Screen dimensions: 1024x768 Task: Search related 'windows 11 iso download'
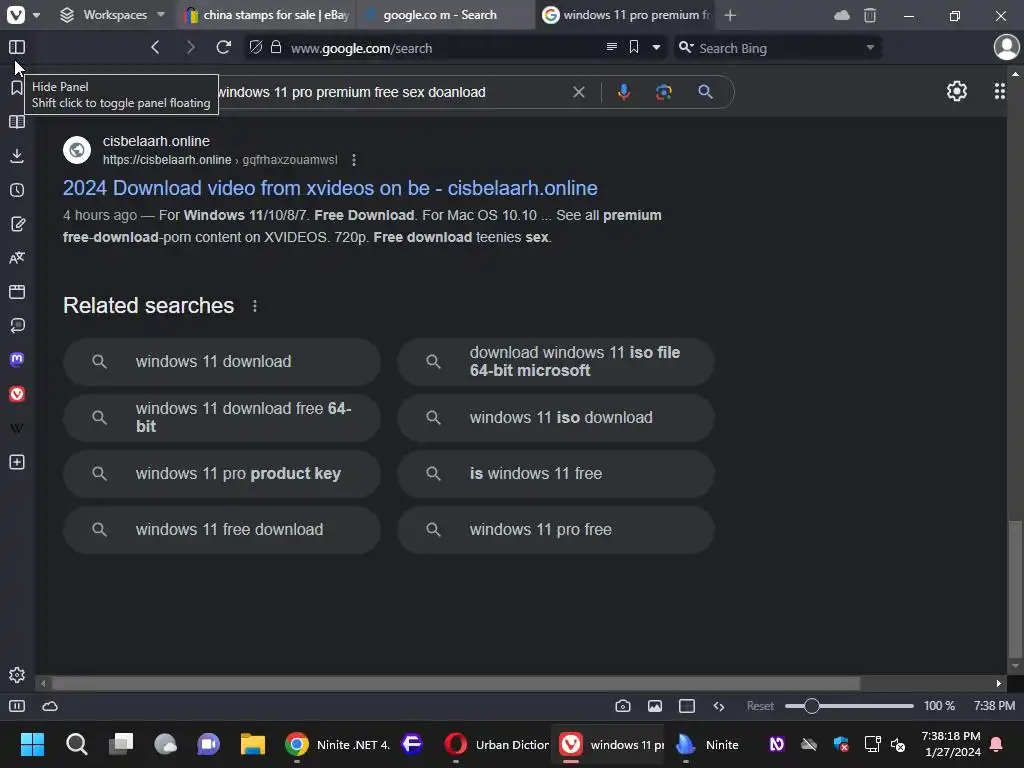[556, 418]
